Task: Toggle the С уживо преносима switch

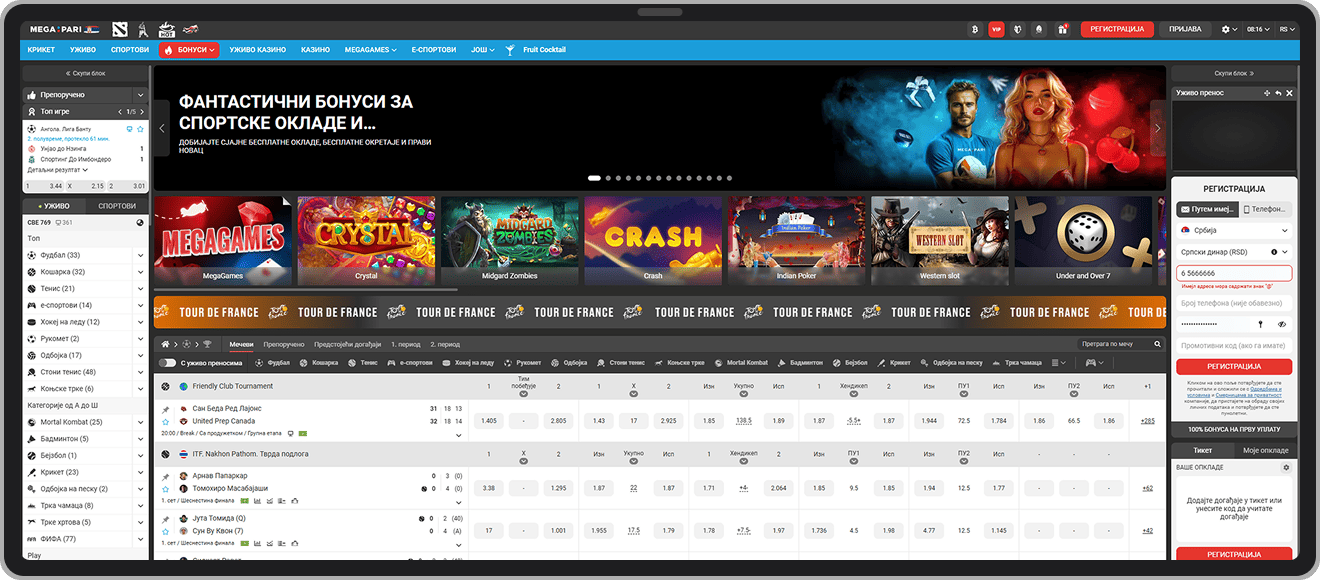Action: 167,363
